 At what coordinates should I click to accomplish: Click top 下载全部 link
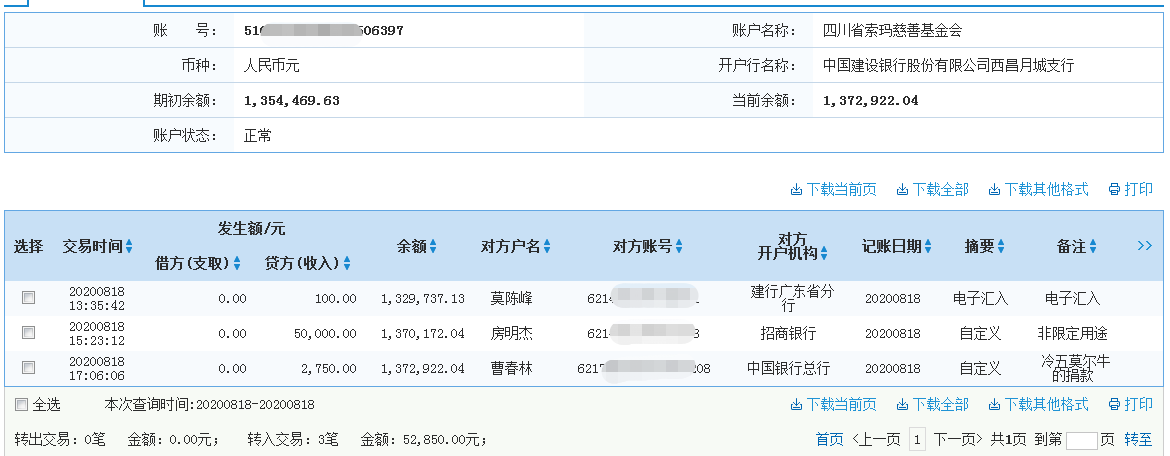click(x=932, y=190)
